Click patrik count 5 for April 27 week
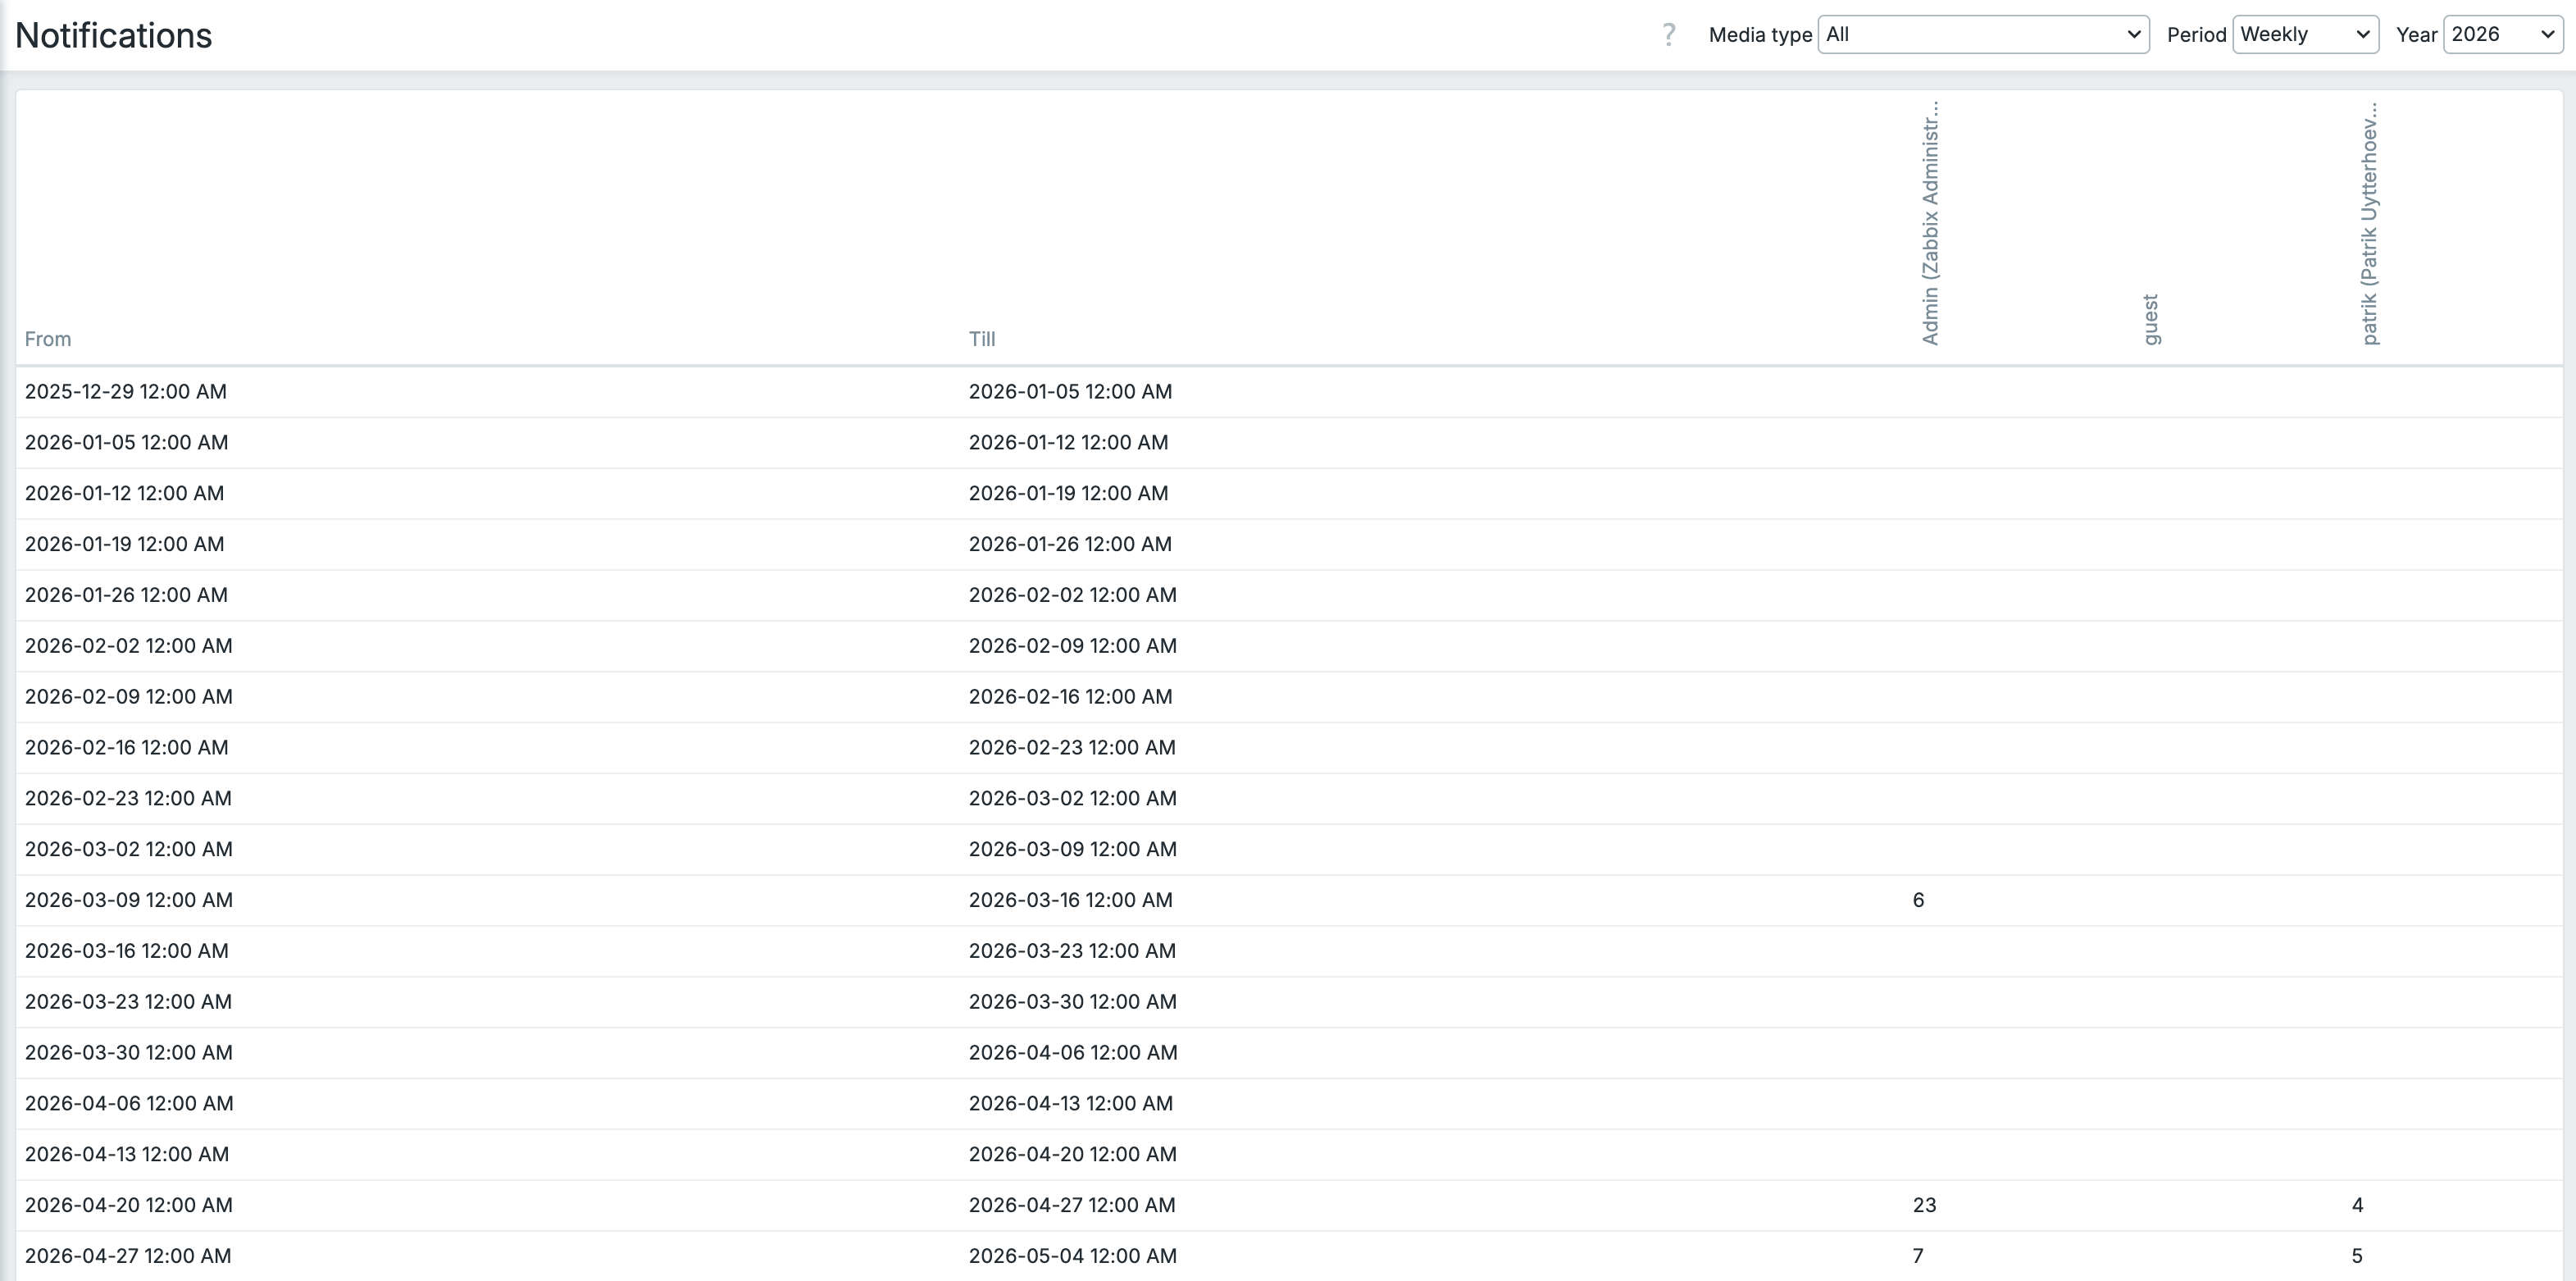Viewport: 2576px width, 1281px height. point(2357,1257)
